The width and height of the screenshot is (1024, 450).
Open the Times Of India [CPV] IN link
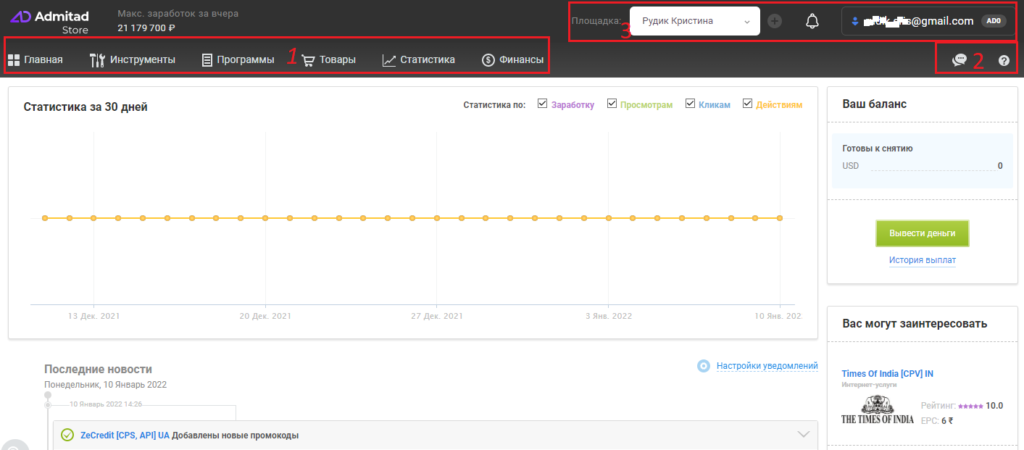(888, 374)
